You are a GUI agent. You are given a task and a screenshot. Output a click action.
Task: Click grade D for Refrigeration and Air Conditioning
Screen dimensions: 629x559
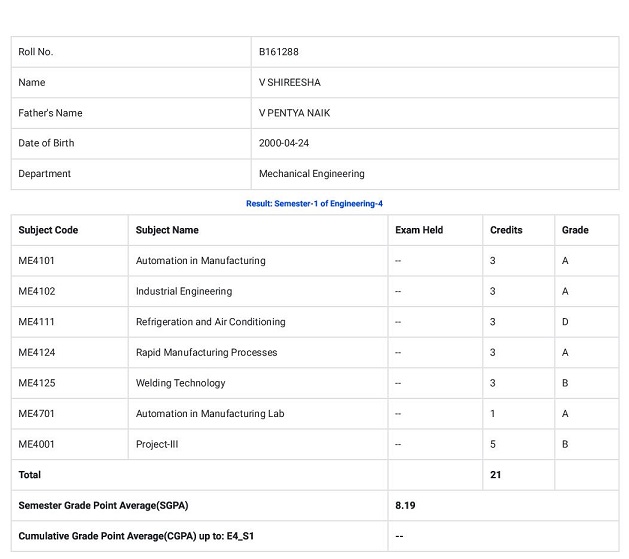(x=565, y=322)
